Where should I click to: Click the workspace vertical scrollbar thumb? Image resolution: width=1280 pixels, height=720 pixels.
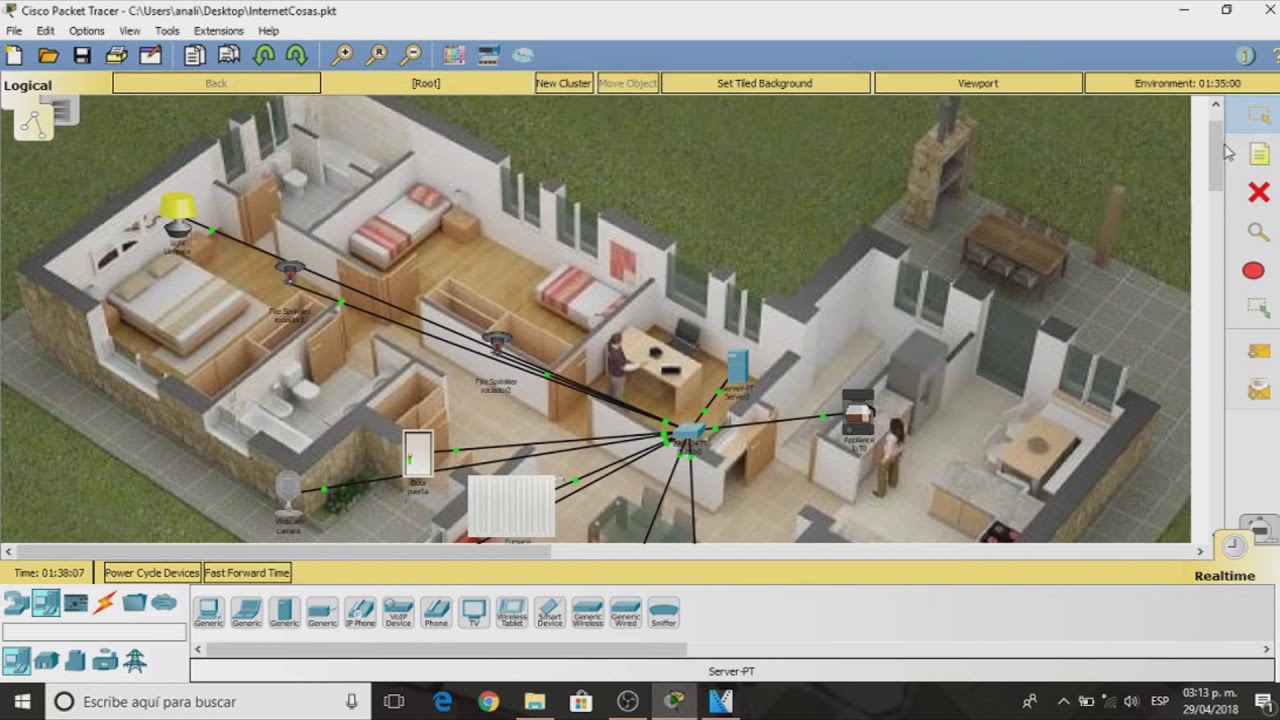click(x=1216, y=155)
